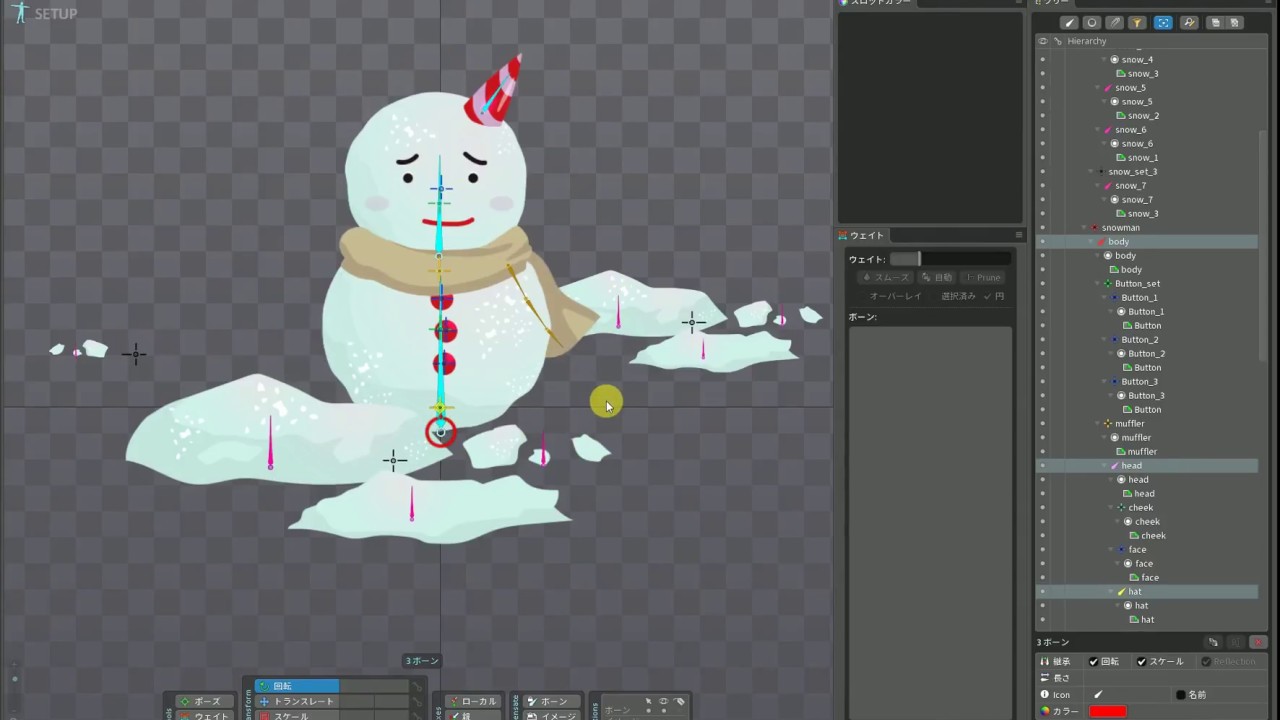Click the eye icon in Hierarchy header
1280x720 pixels.
tap(1043, 41)
